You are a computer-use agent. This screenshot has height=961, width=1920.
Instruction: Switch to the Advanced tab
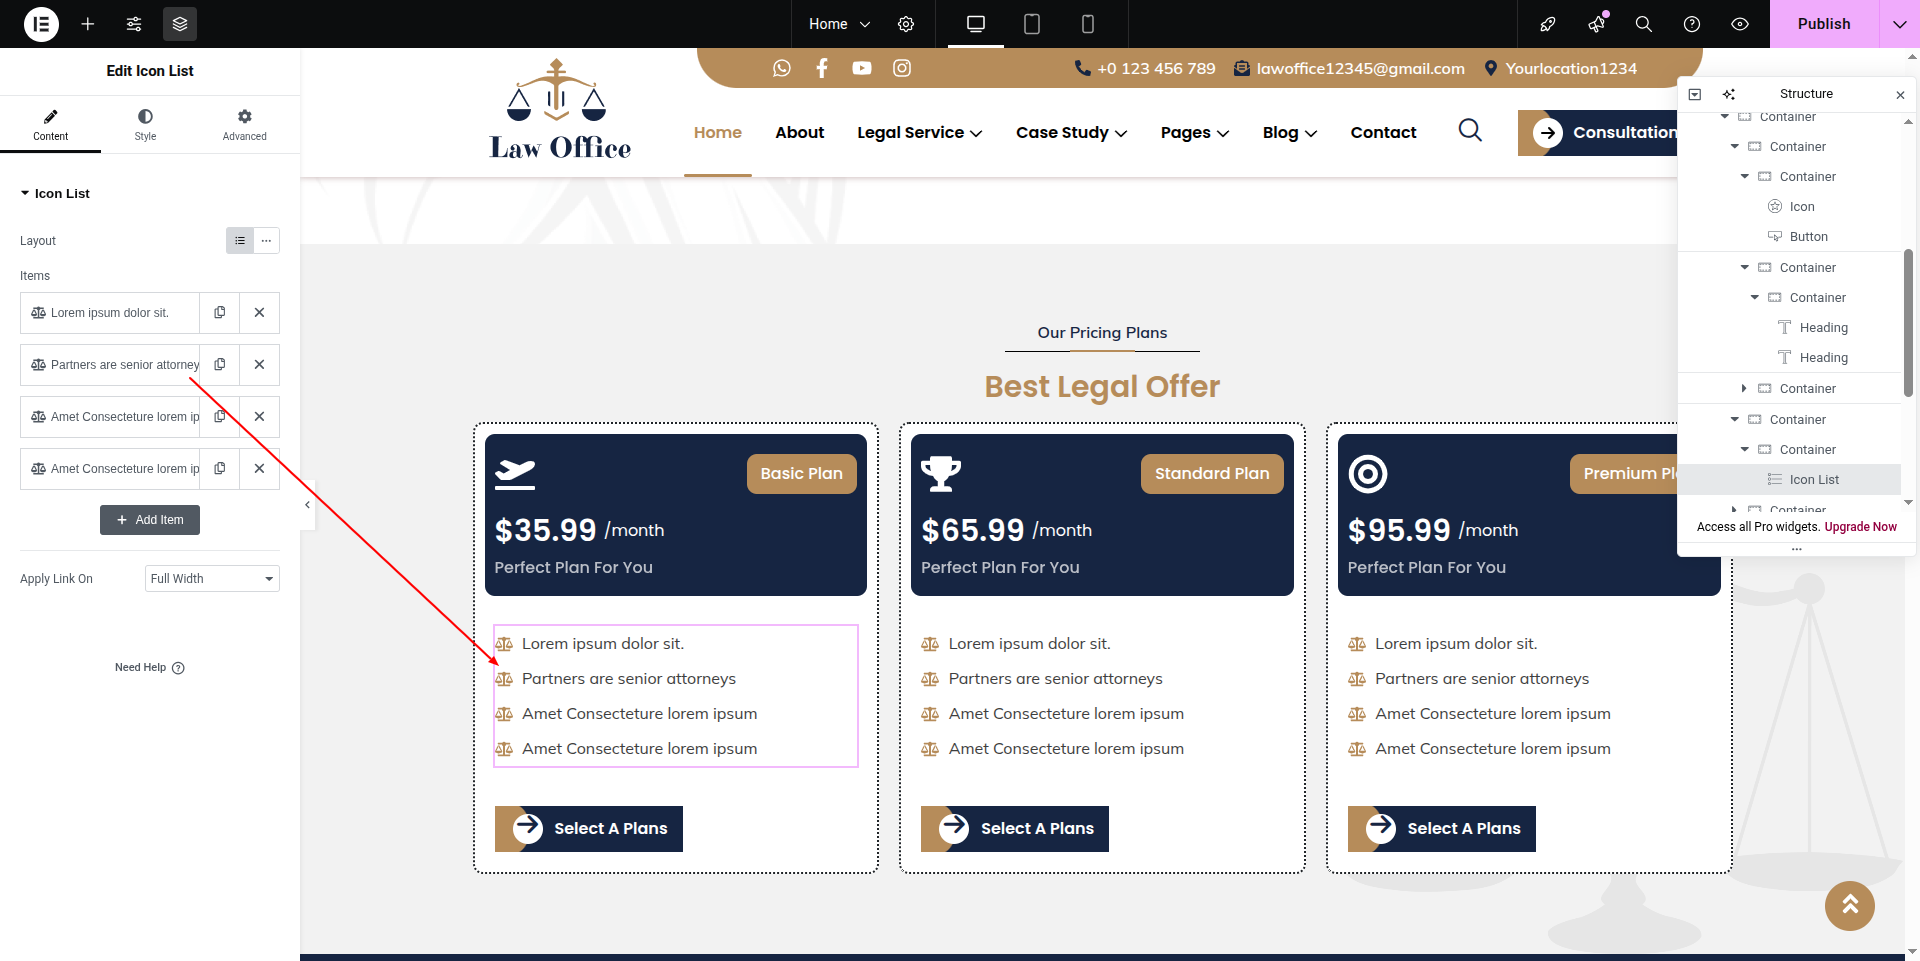click(x=245, y=125)
